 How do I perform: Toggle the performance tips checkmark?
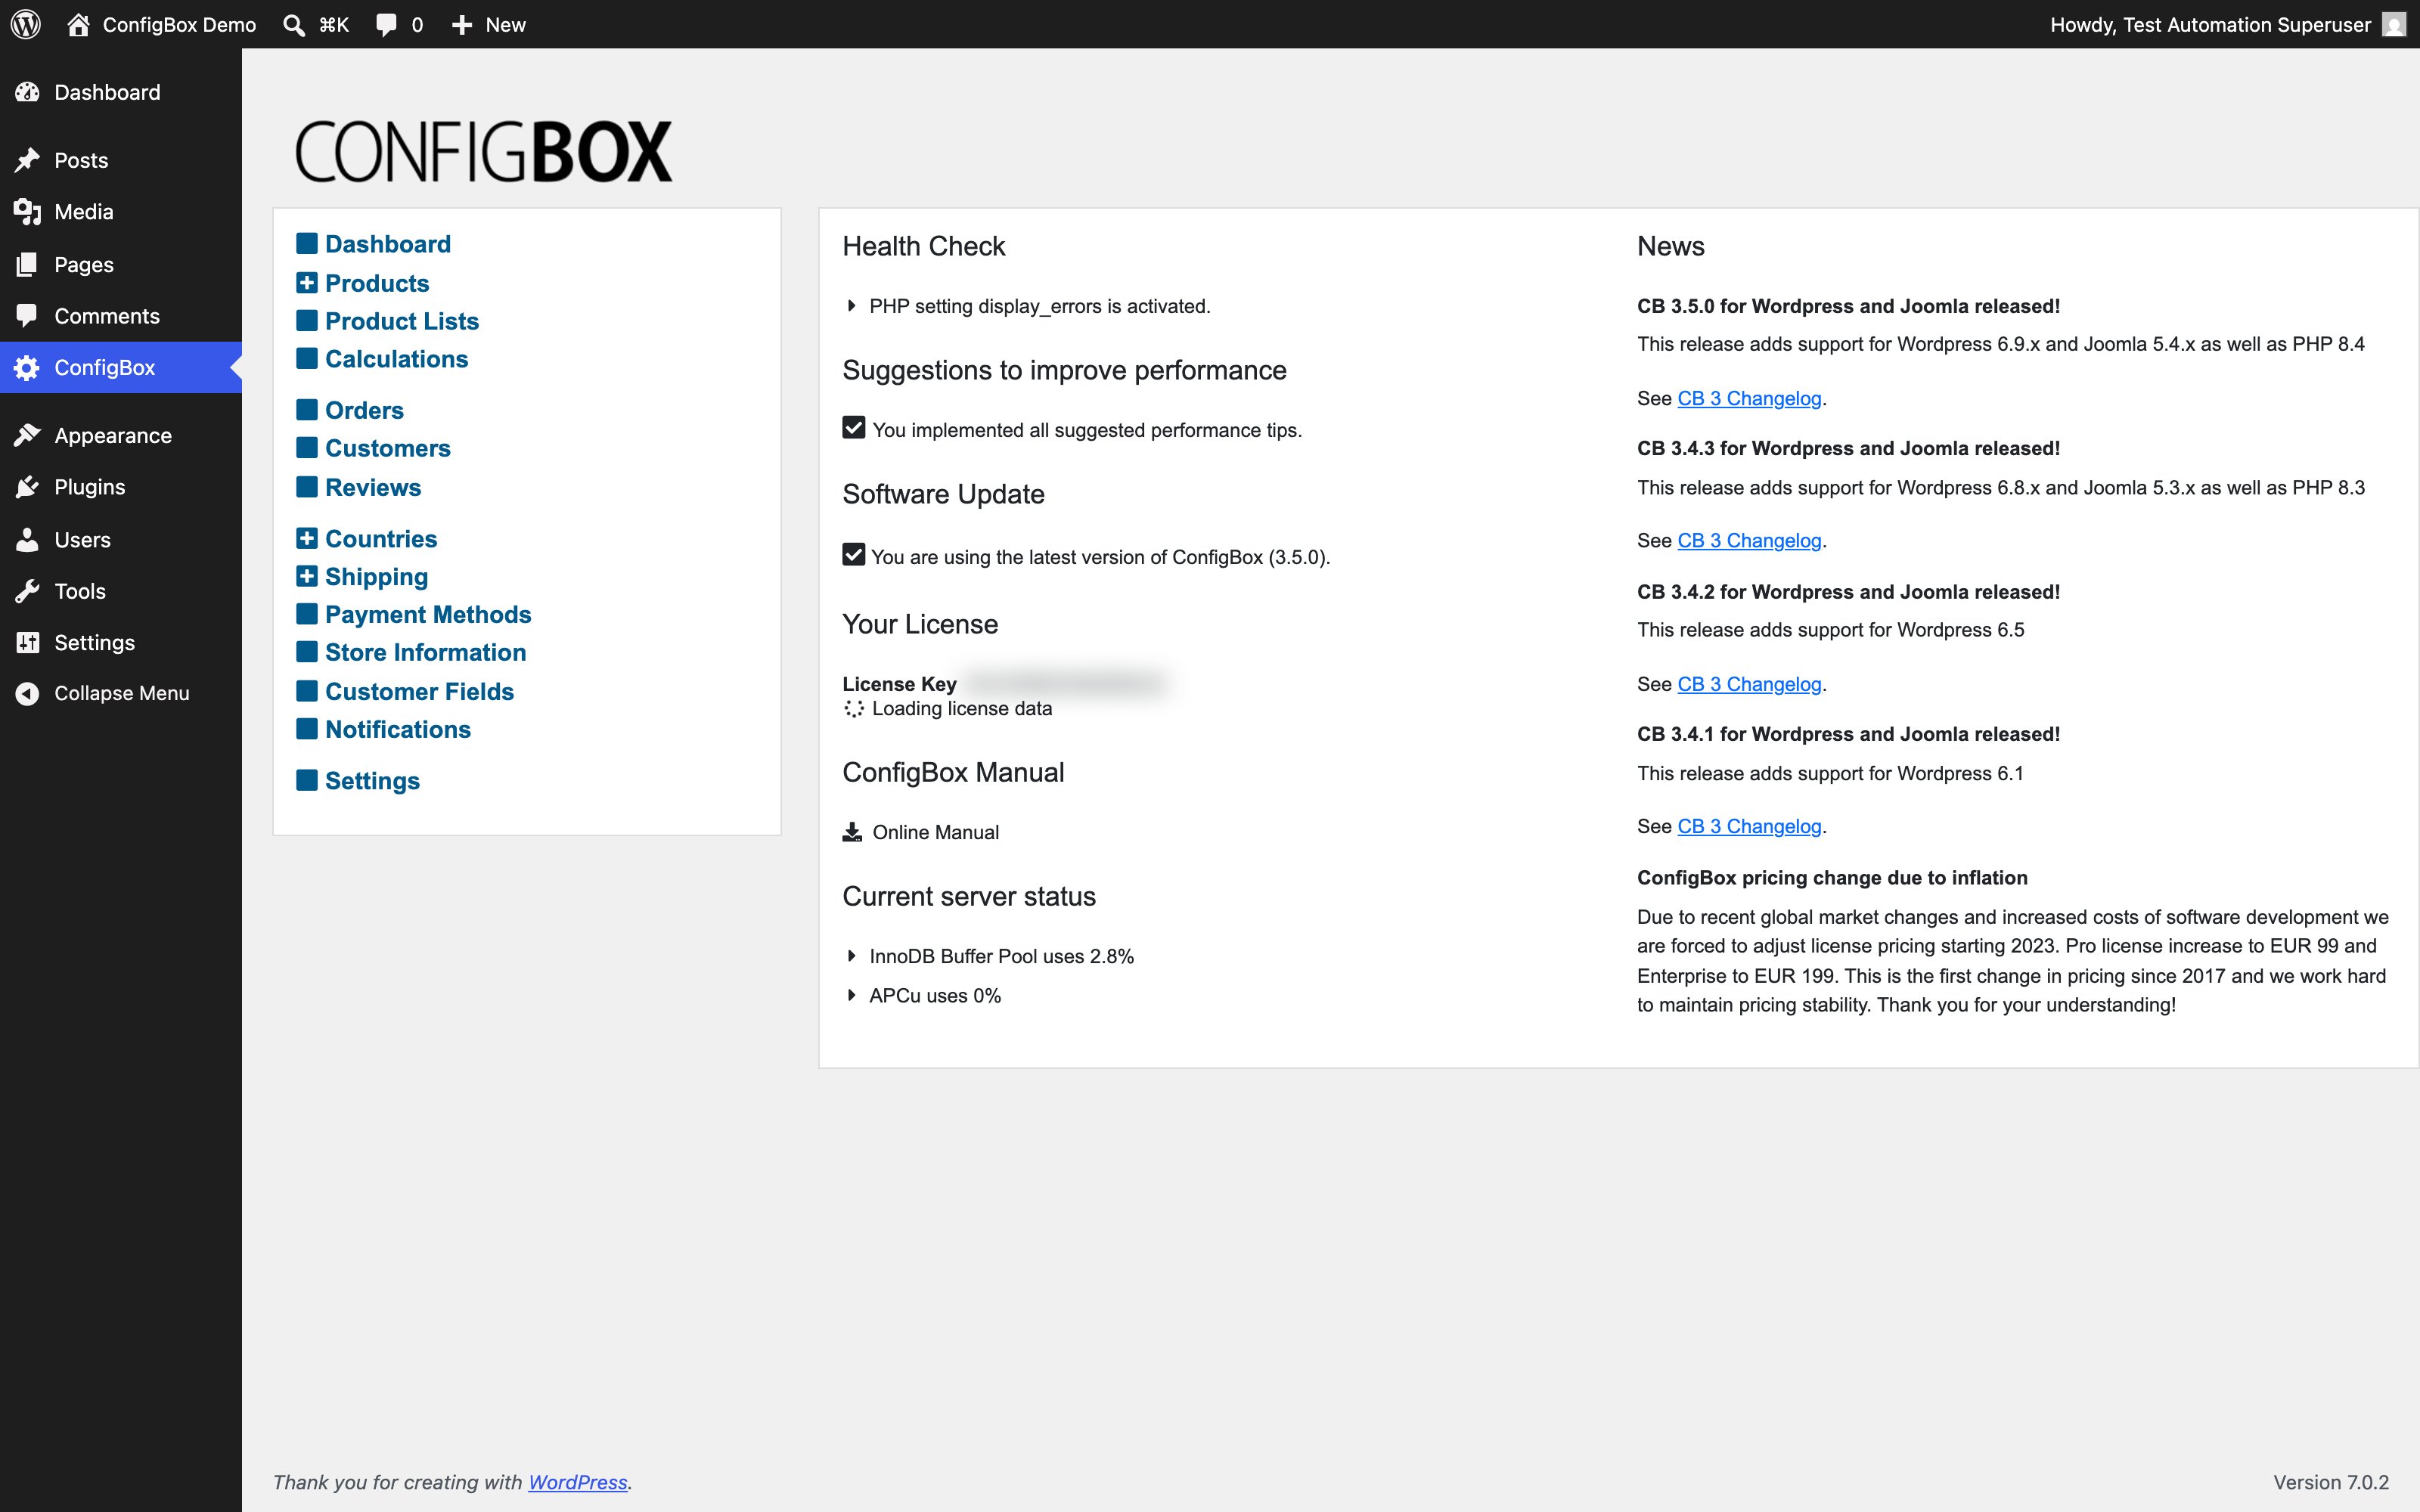[853, 428]
